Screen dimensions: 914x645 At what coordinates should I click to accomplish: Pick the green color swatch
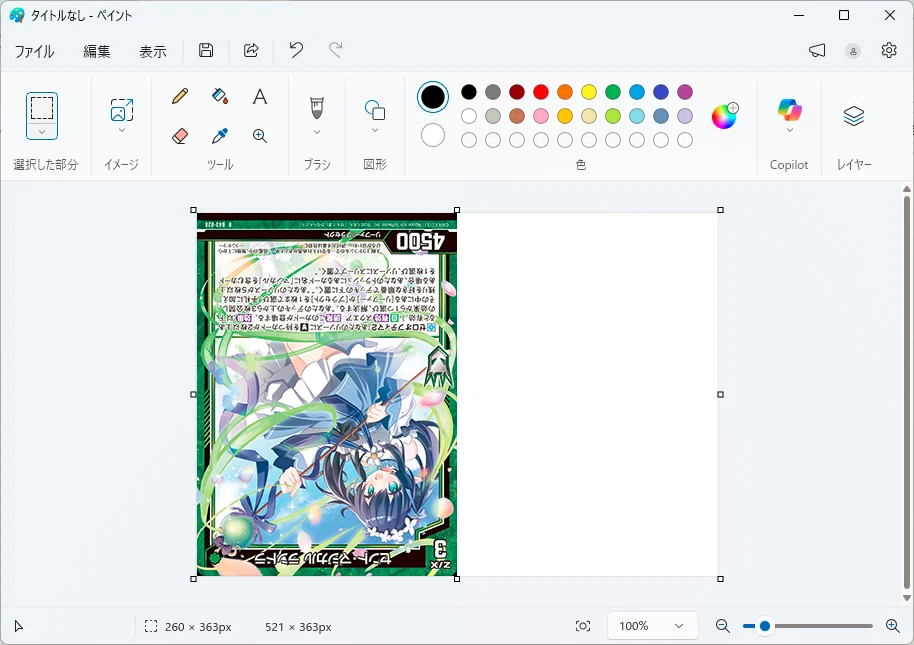pos(613,92)
